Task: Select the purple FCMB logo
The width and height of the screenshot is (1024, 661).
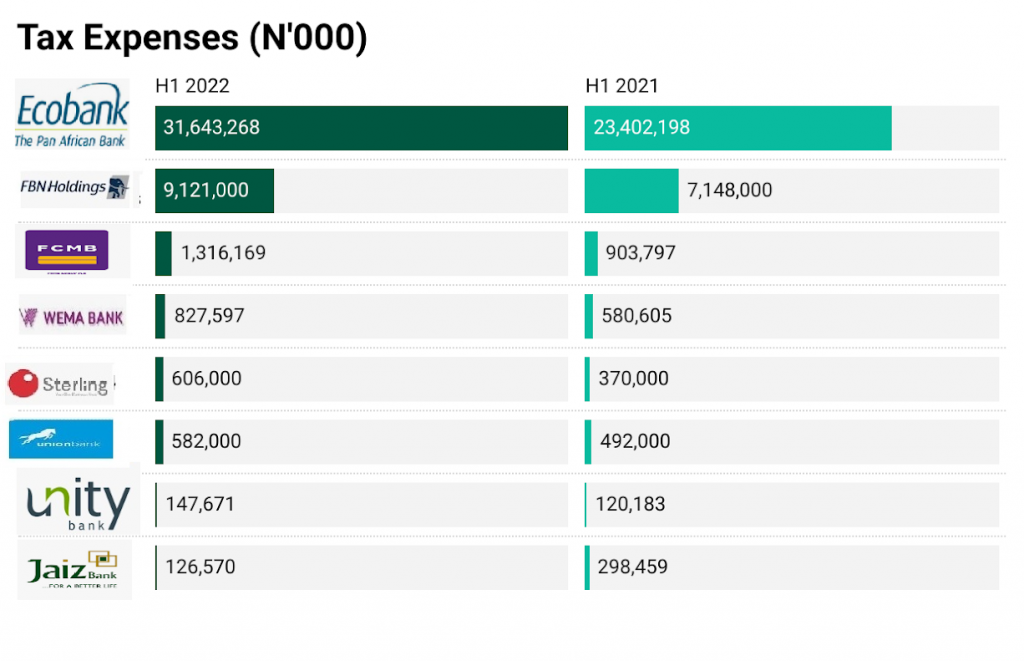Action: tap(66, 251)
